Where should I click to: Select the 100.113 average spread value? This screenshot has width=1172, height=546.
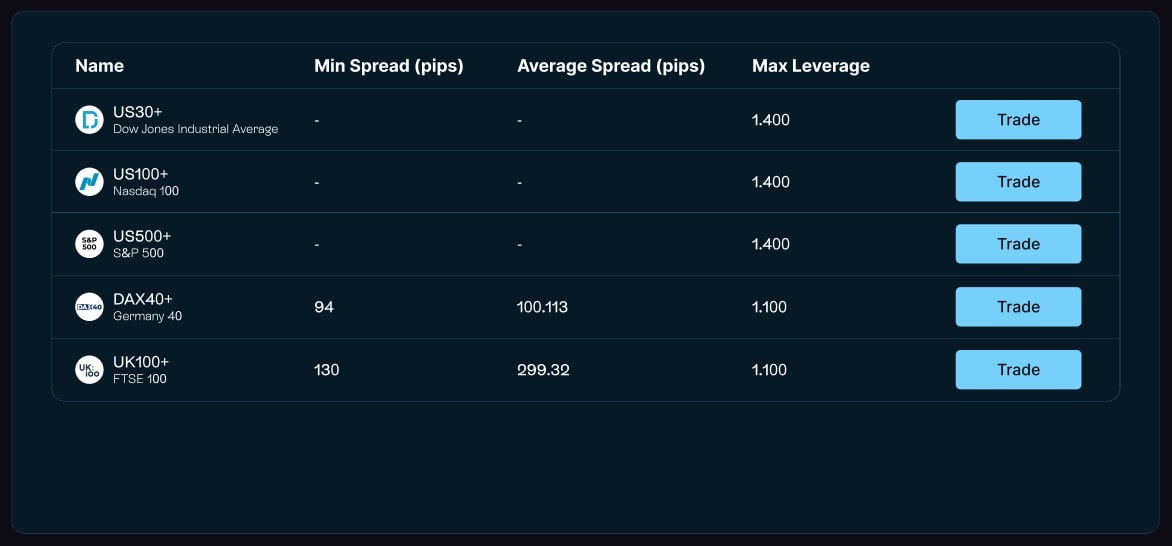pyautogui.click(x=543, y=307)
